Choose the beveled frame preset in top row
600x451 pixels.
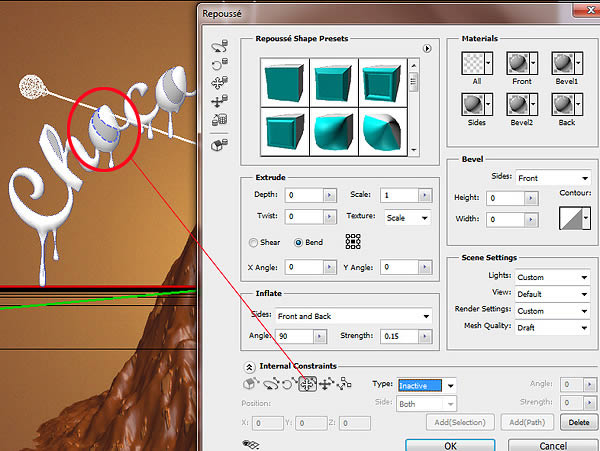(383, 83)
